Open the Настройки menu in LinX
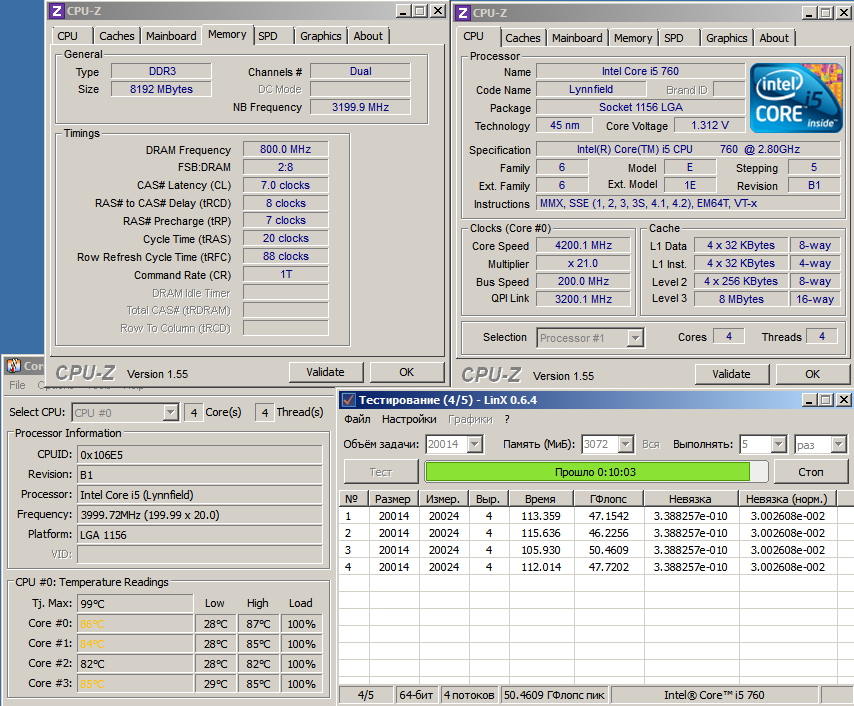The width and height of the screenshot is (854, 706). (409, 420)
